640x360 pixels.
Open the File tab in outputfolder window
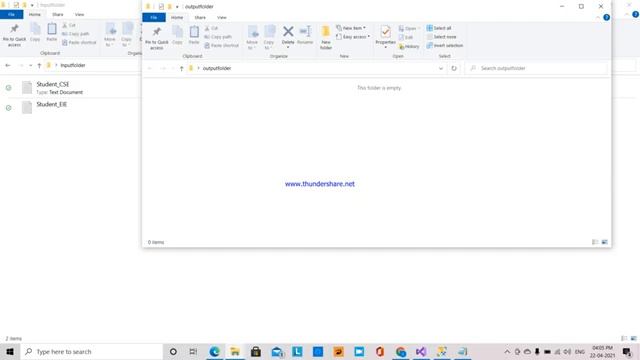[154, 18]
